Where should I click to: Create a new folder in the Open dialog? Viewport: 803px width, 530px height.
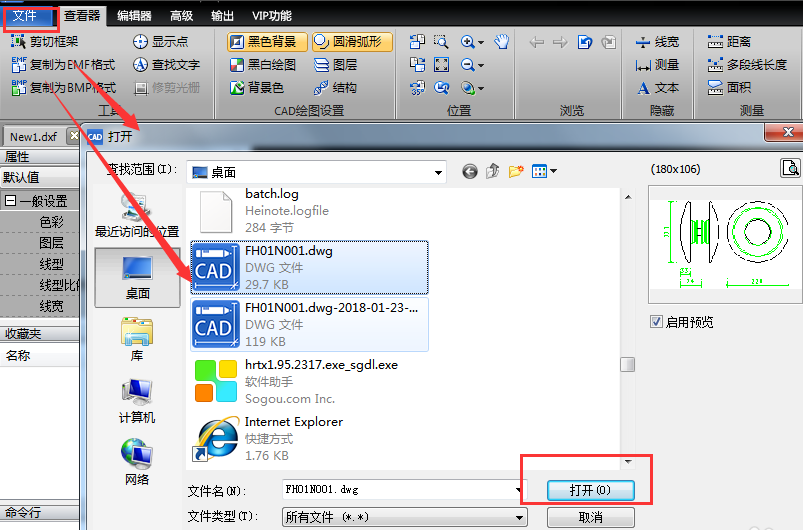coord(516,172)
